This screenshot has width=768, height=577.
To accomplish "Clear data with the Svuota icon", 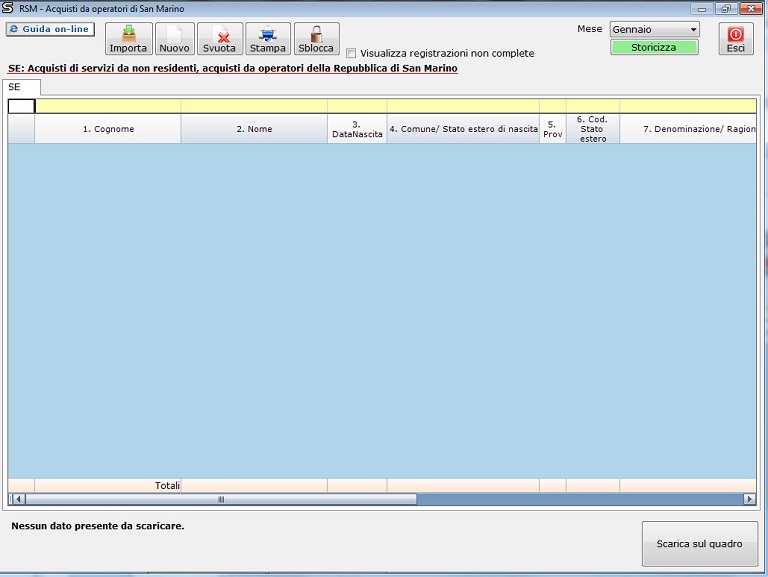I will pyautogui.click(x=219, y=38).
